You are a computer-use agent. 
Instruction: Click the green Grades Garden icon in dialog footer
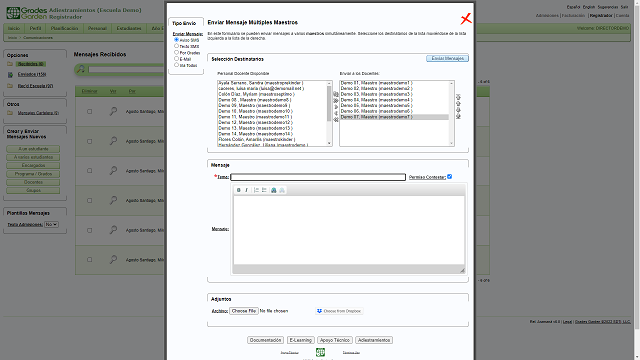pyautogui.click(x=320, y=352)
